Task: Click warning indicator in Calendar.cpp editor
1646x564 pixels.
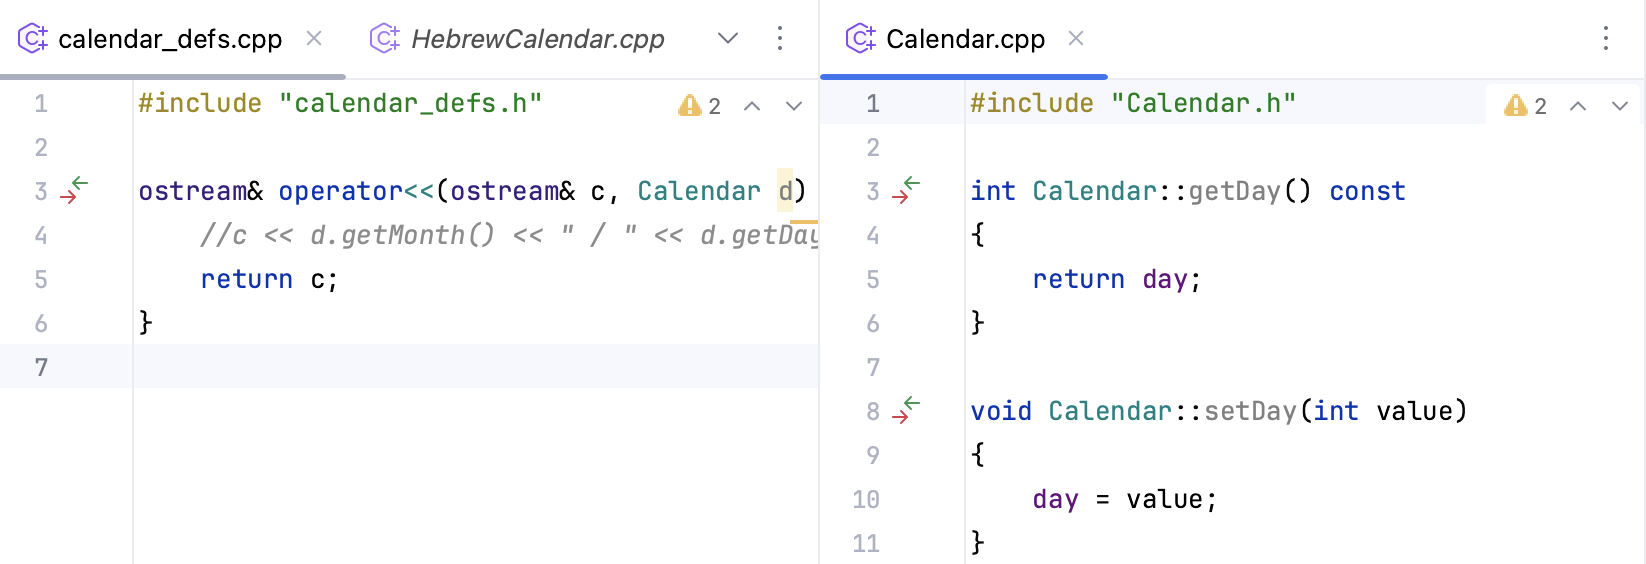Action: [1526, 106]
